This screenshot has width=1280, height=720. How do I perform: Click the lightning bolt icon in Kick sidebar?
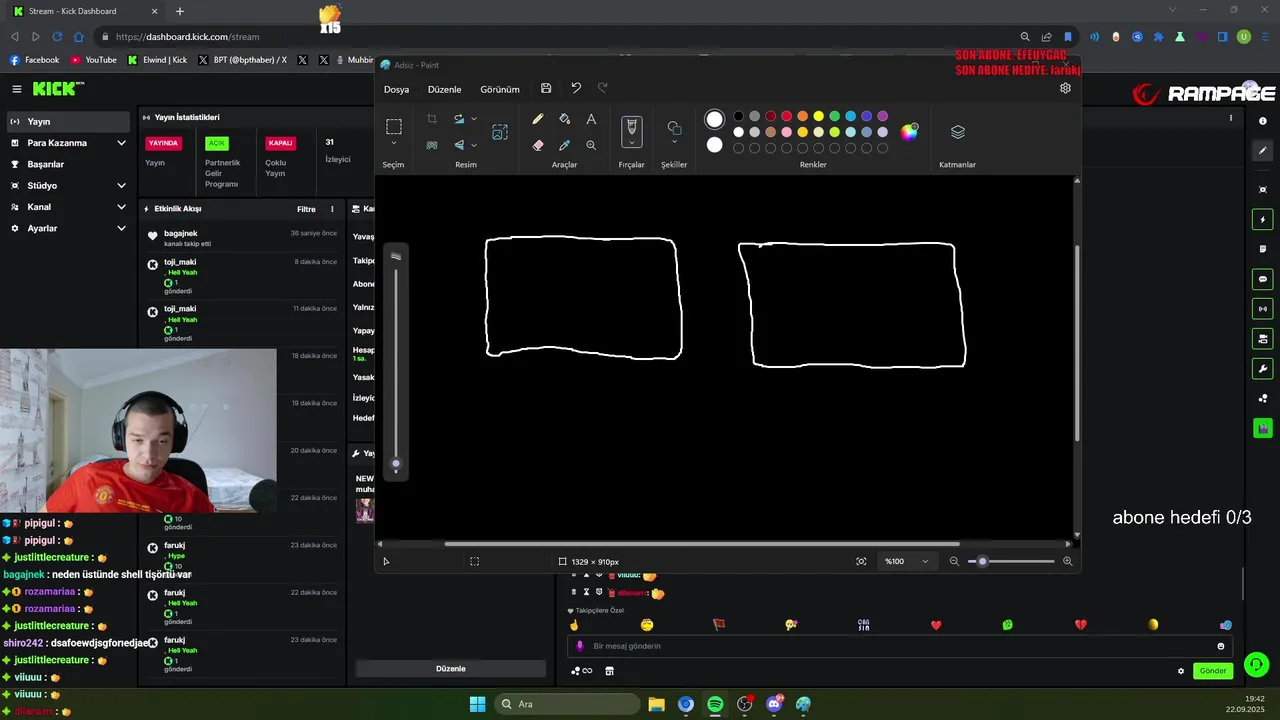1263,219
